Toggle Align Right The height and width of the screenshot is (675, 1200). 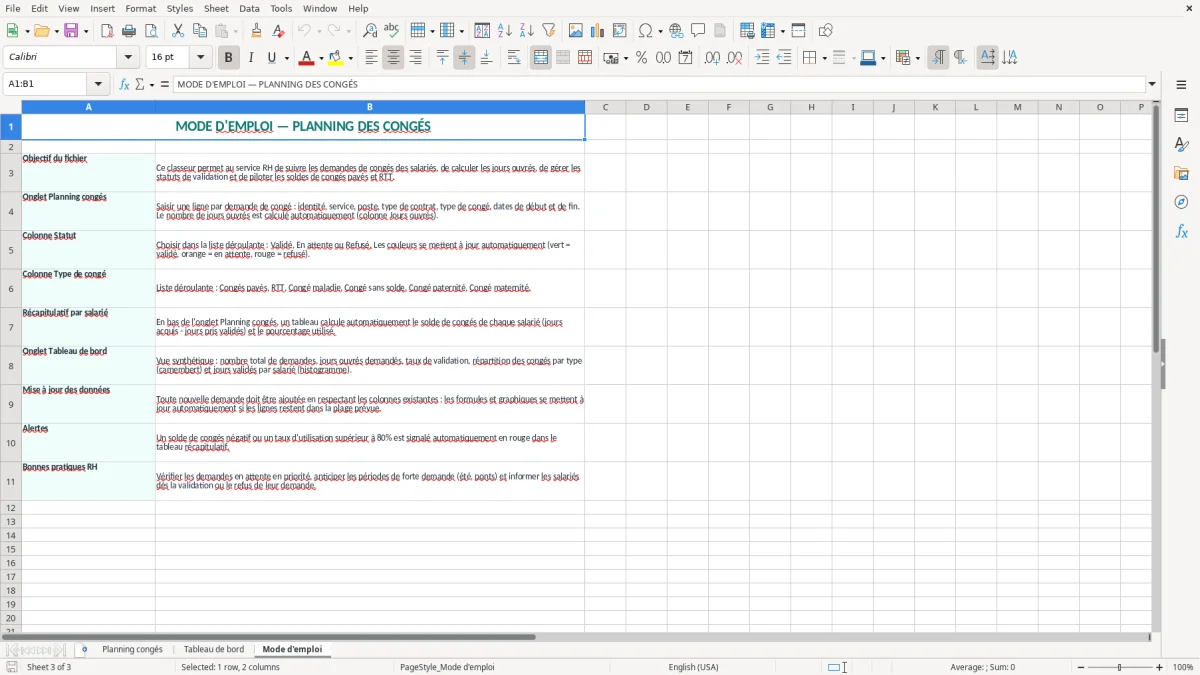[415, 58]
